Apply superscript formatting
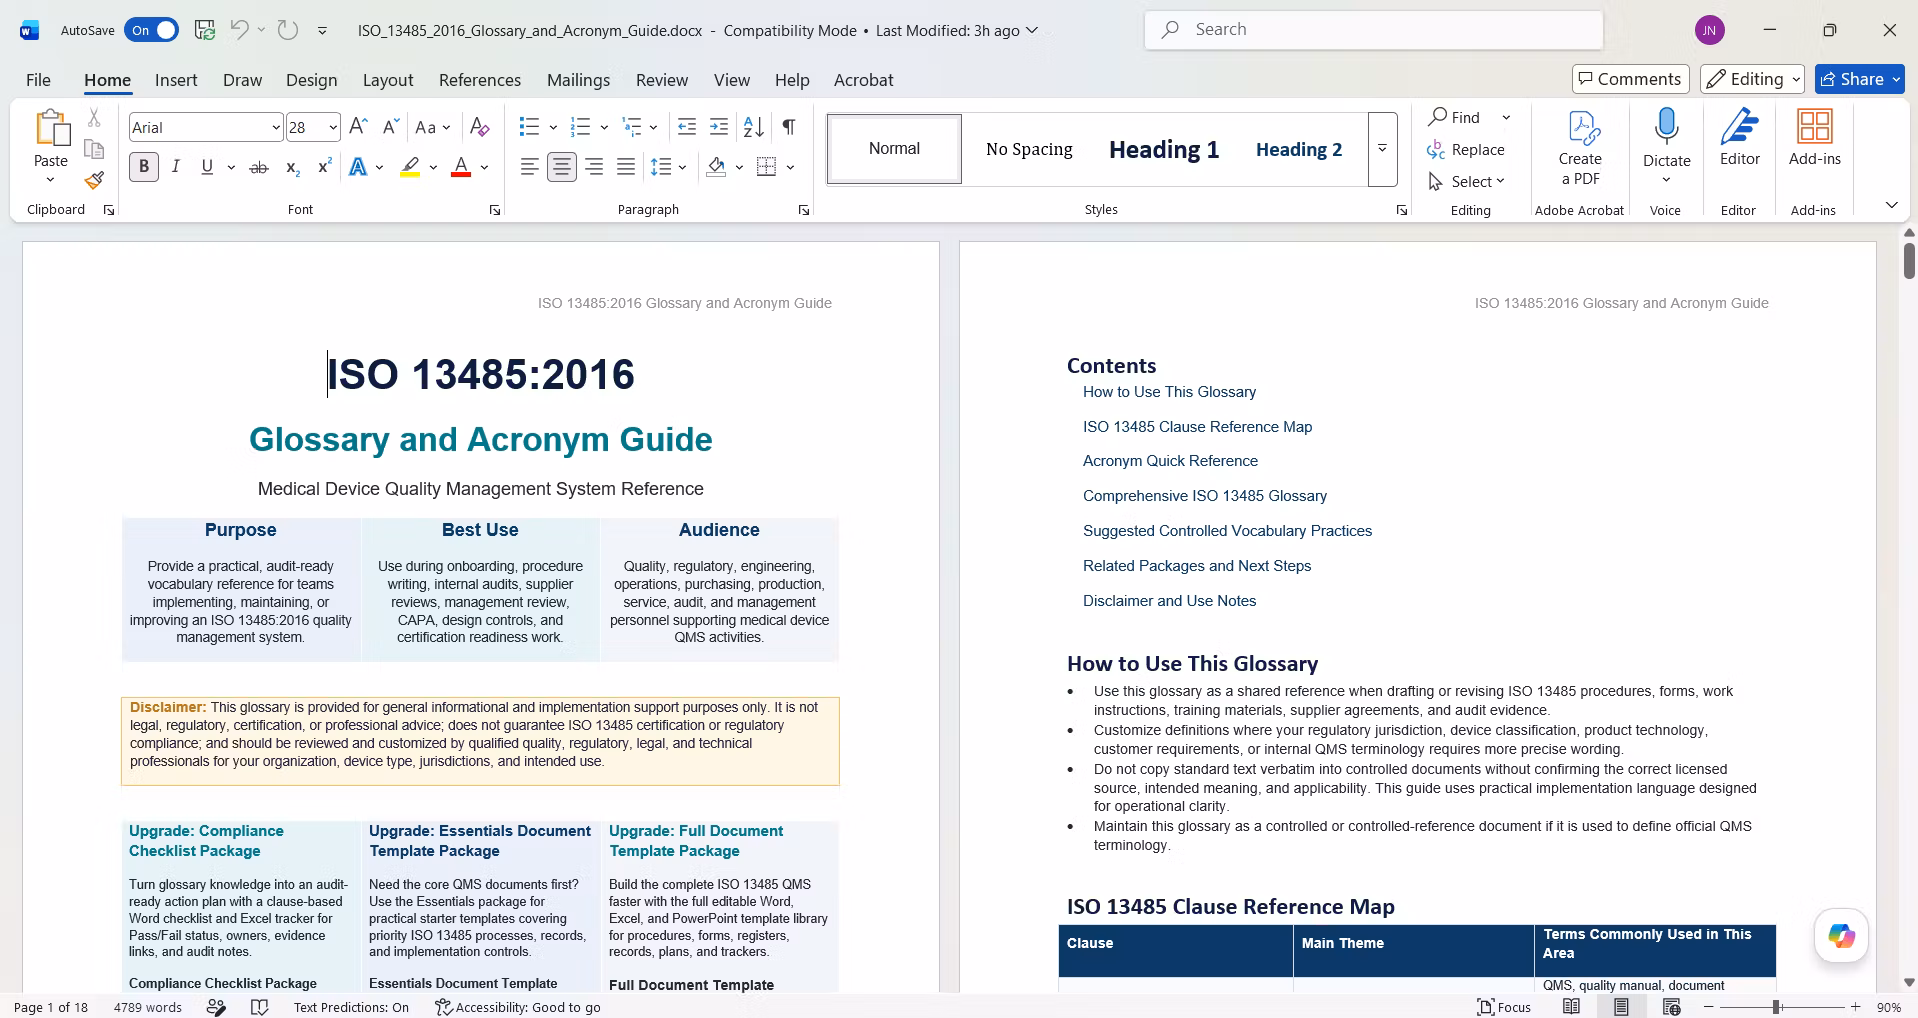This screenshot has width=1918, height=1018. [x=324, y=167]
